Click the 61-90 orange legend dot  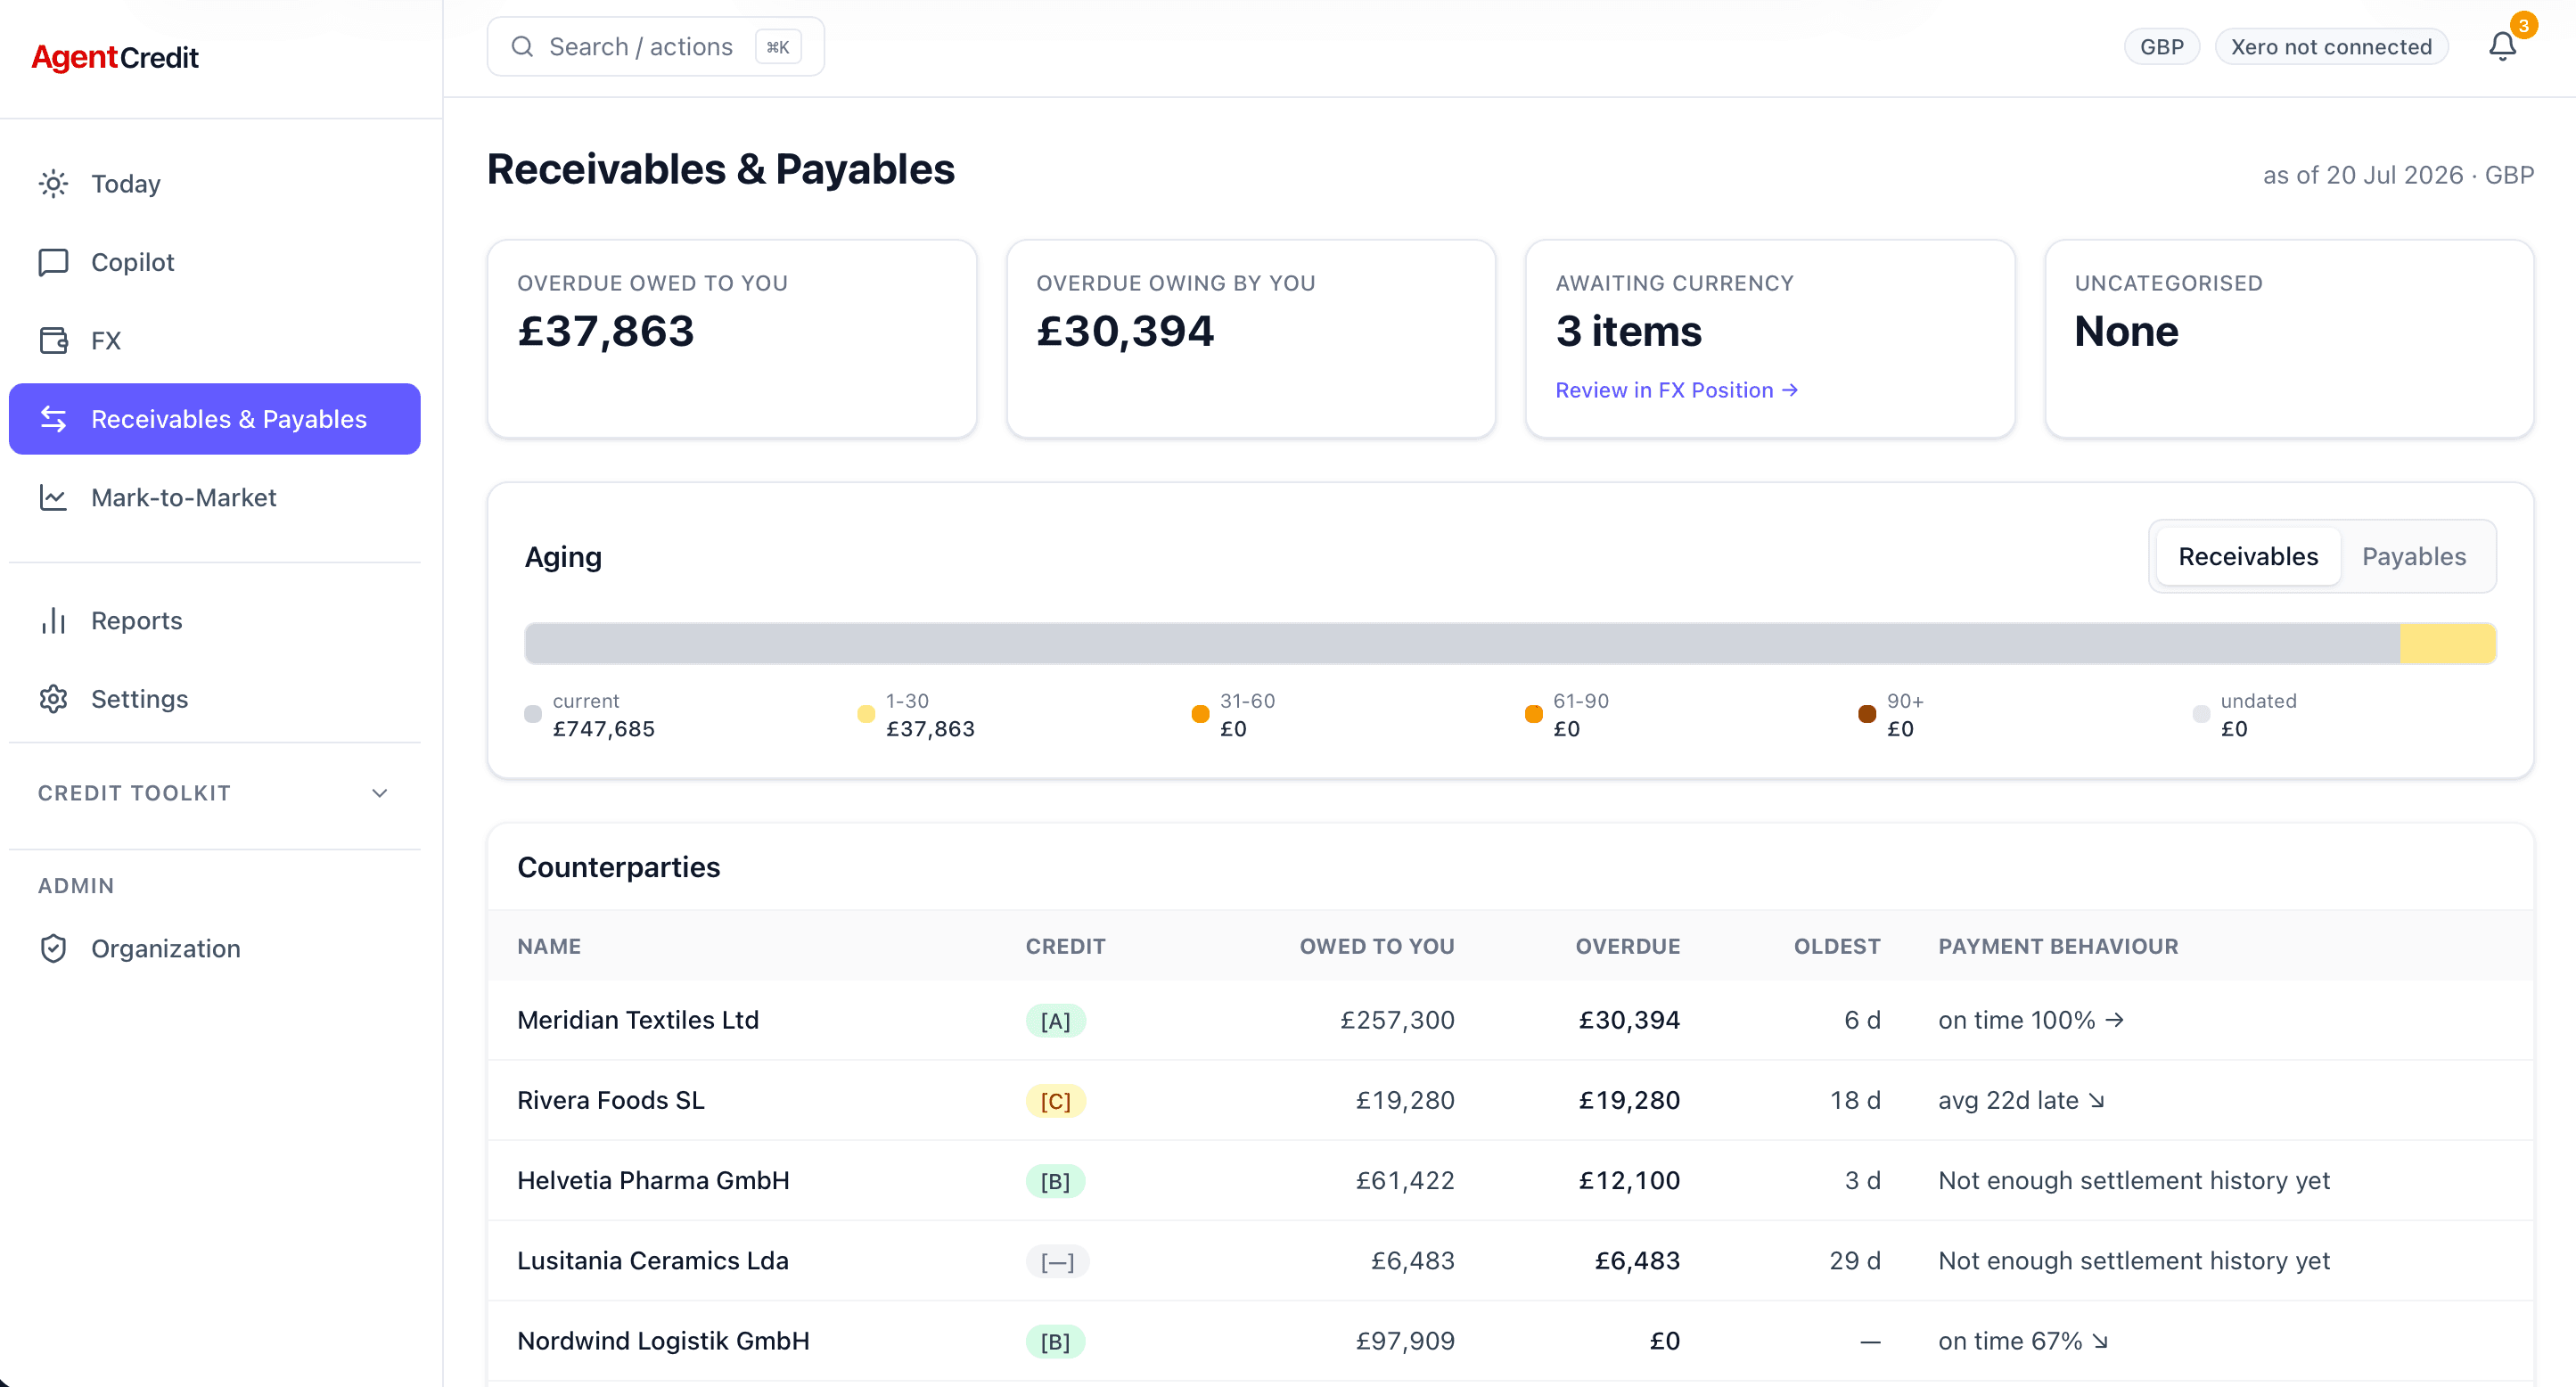coord(1533,714)
